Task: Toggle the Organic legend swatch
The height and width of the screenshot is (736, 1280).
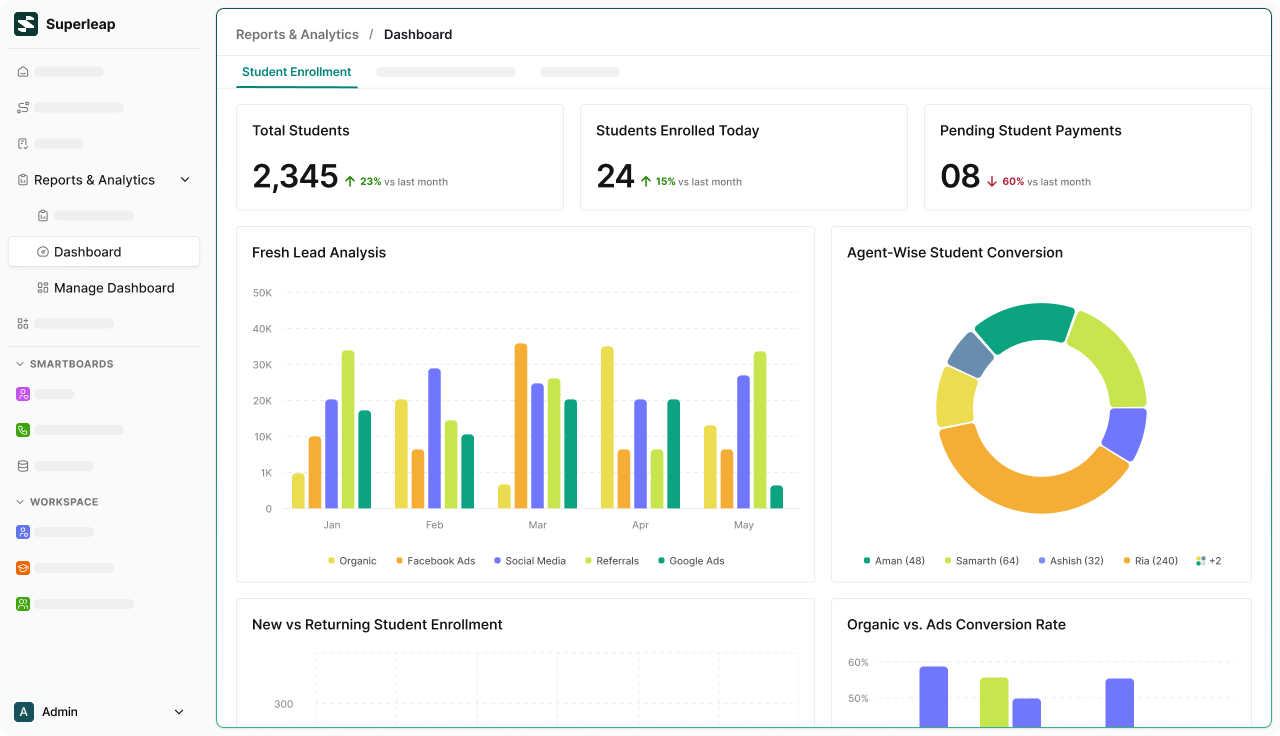Action: click(331, 561)
